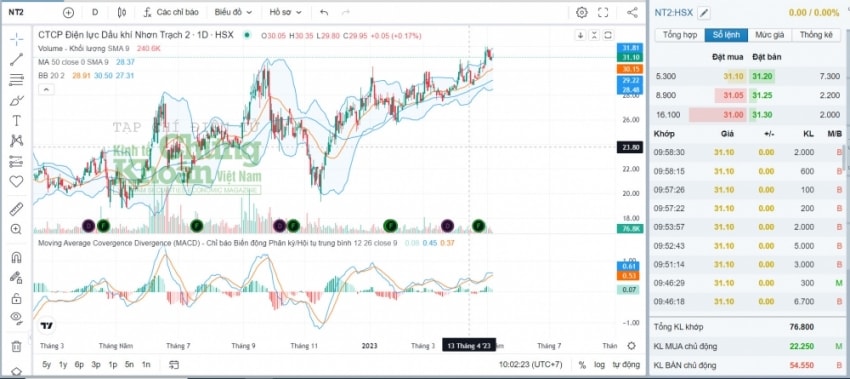Image resolution: width=850 pixels, height=379 pixels.
Task: Switch chart to fullscreen mode
Action: [603, 12]
